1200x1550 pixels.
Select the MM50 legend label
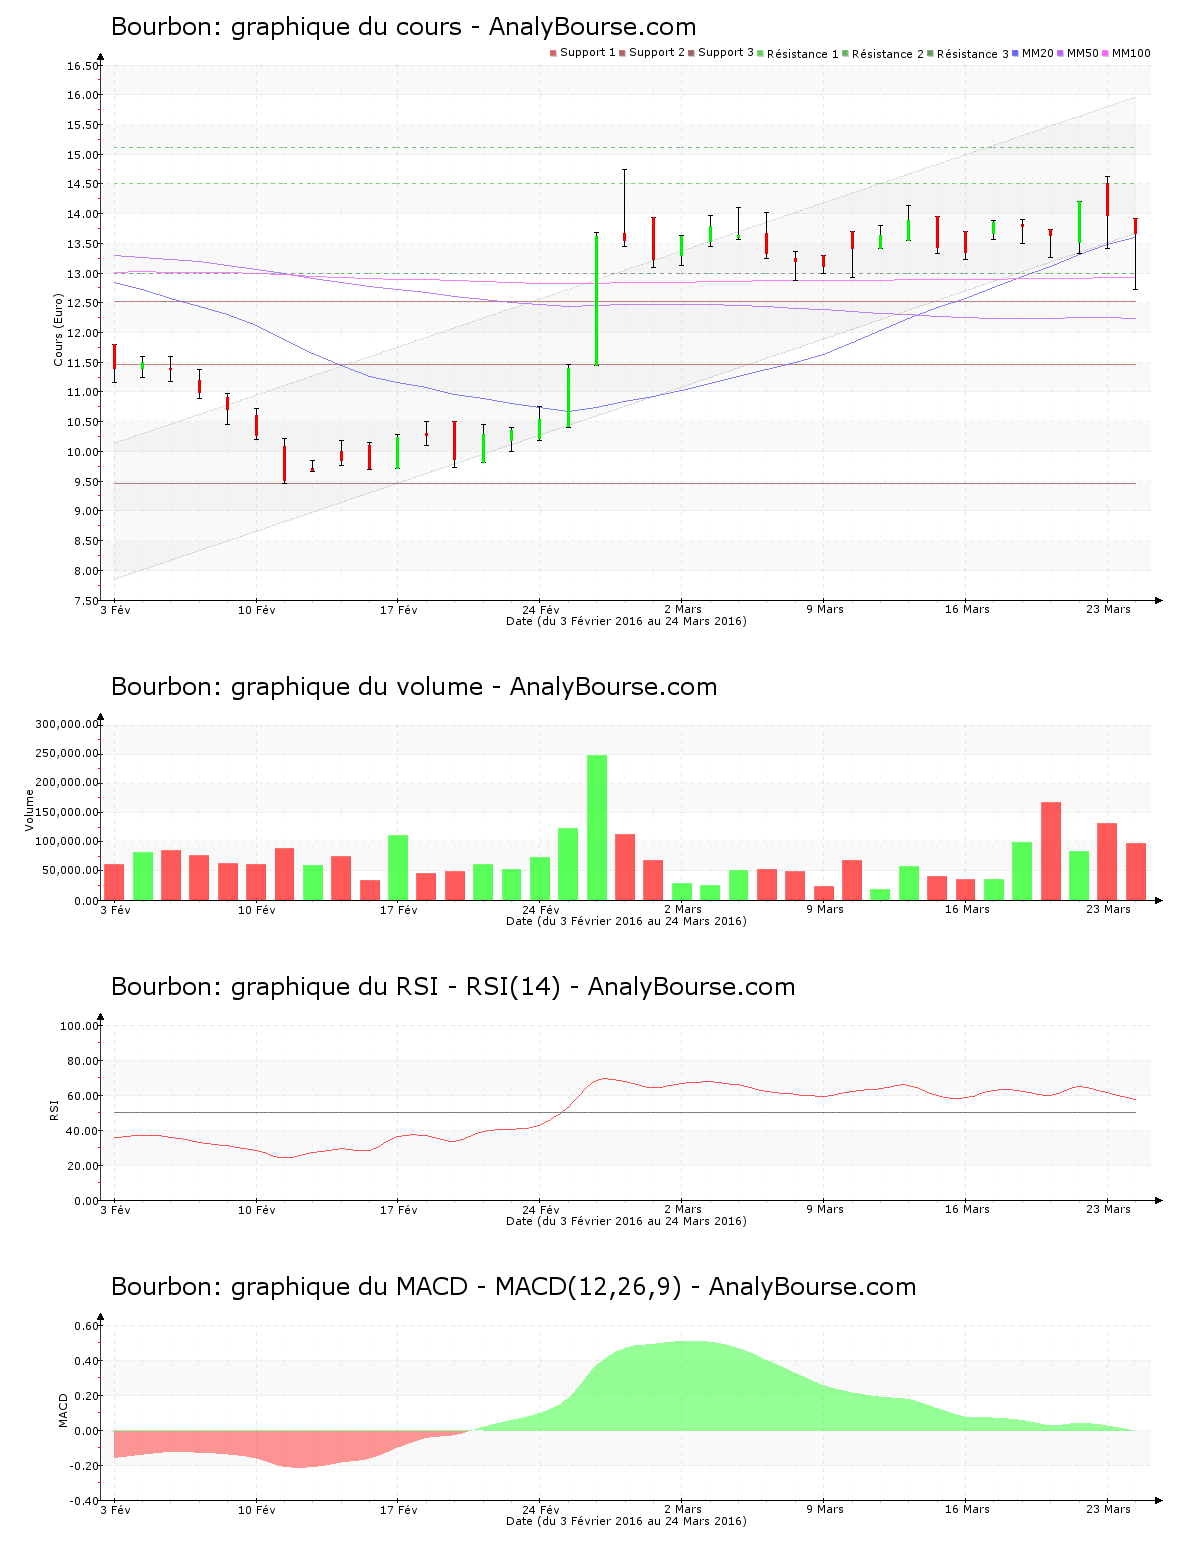click(1083, 53)
